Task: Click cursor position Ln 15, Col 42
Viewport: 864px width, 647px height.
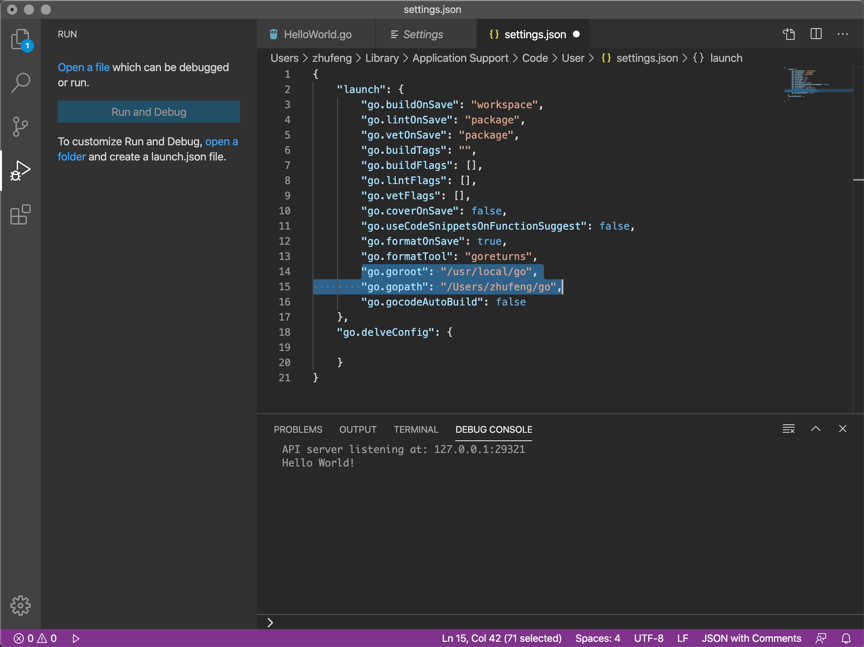Action: click(x=501, y=638)
